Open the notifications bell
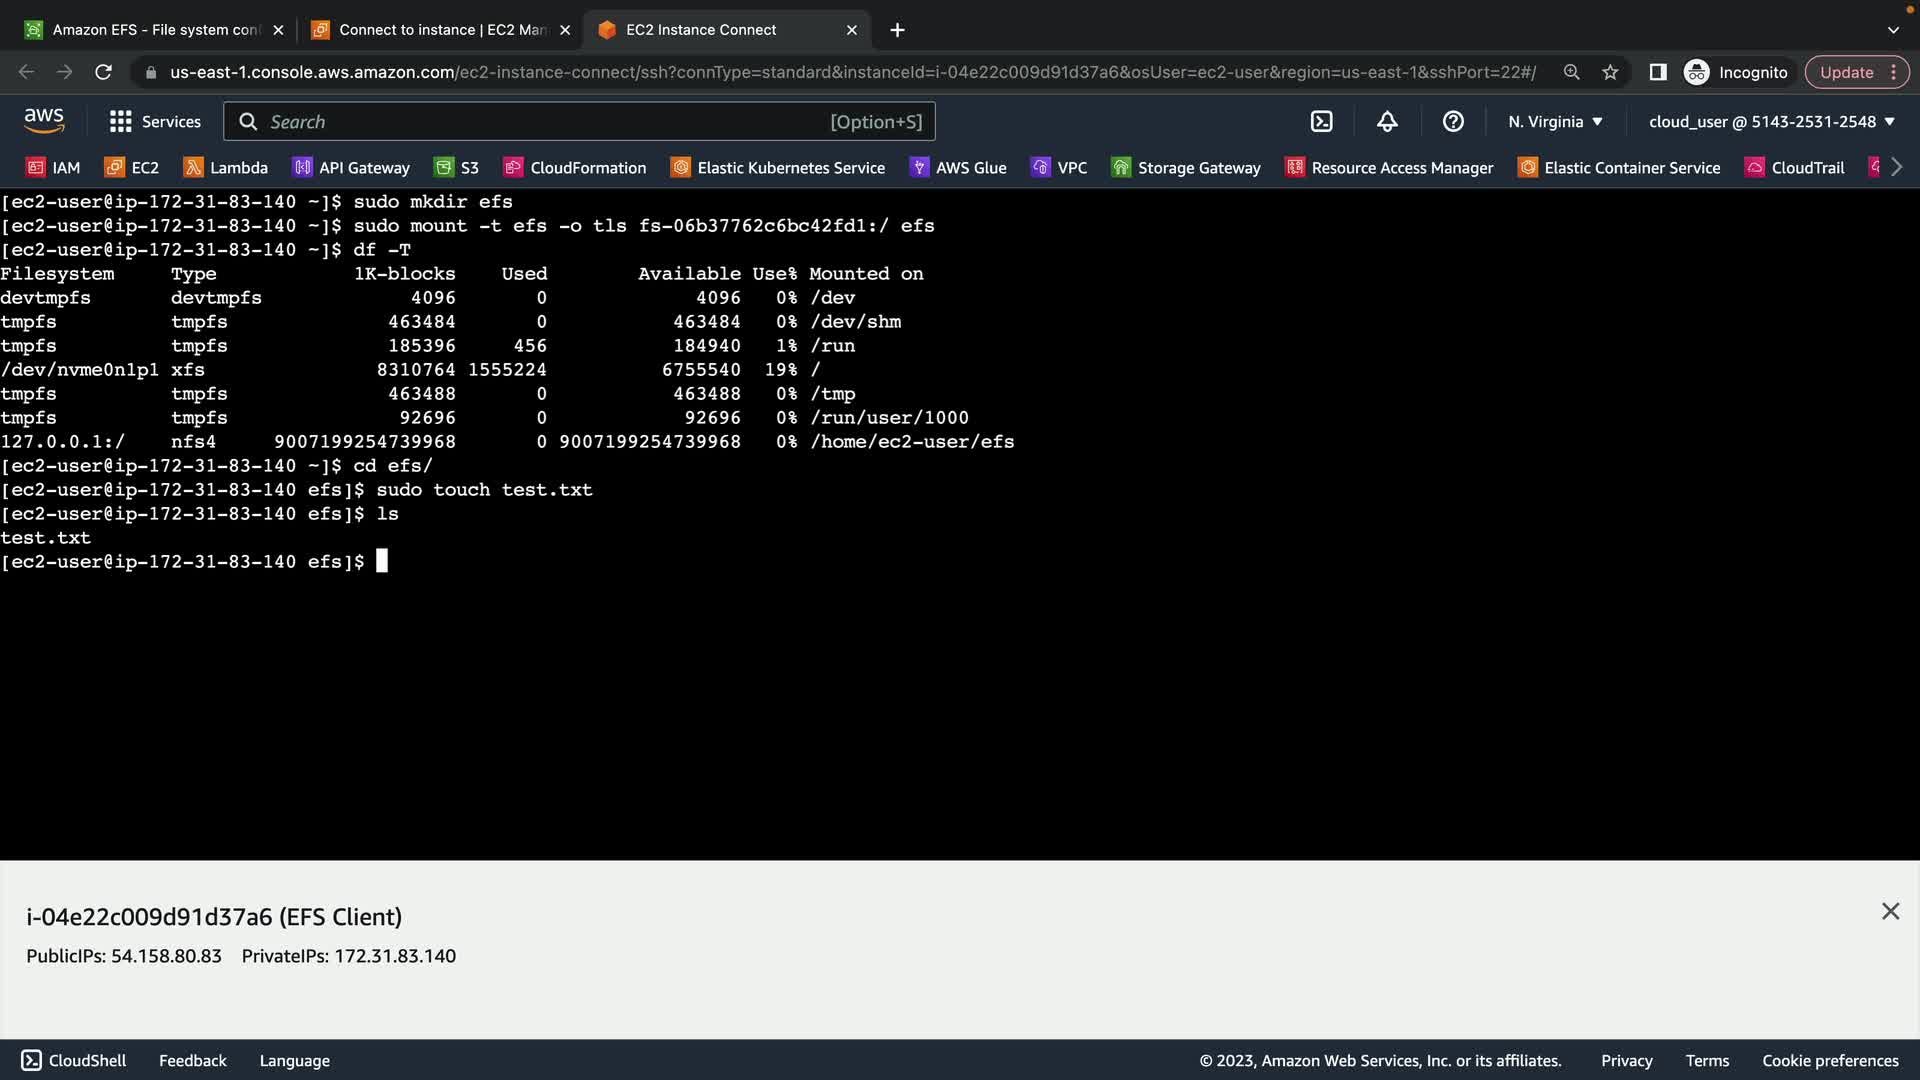This screenshot has width=1920, height=1080. [1387, 121]
